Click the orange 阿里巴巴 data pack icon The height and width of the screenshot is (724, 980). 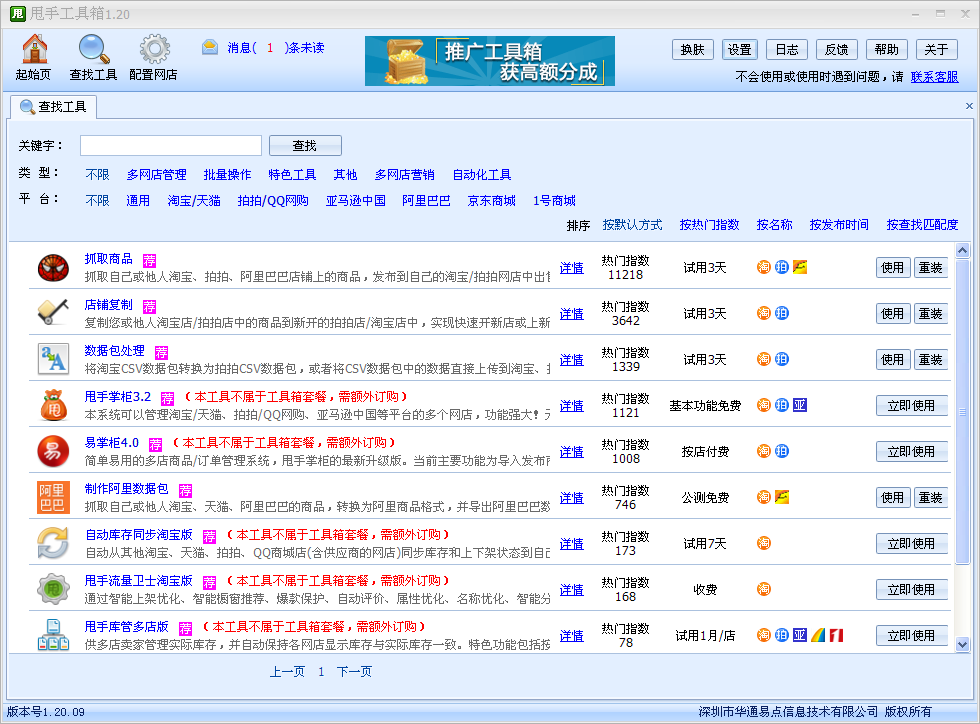(52, 498)
